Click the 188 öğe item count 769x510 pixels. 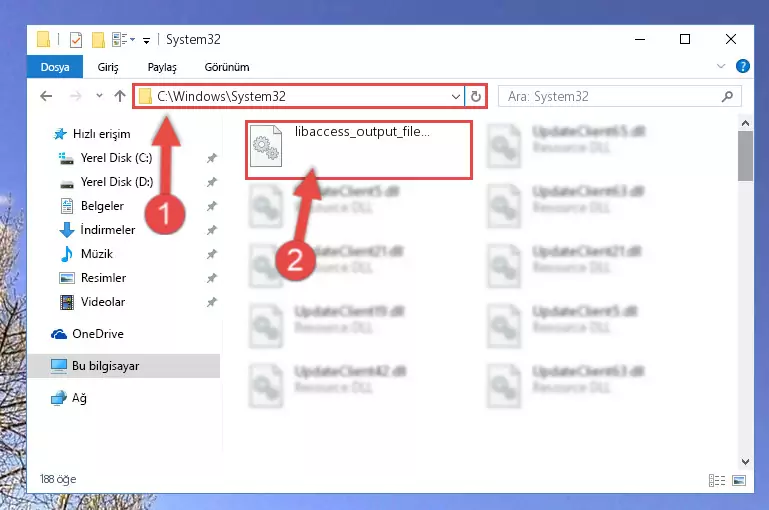pyautogui.click(x=58, y=479)
